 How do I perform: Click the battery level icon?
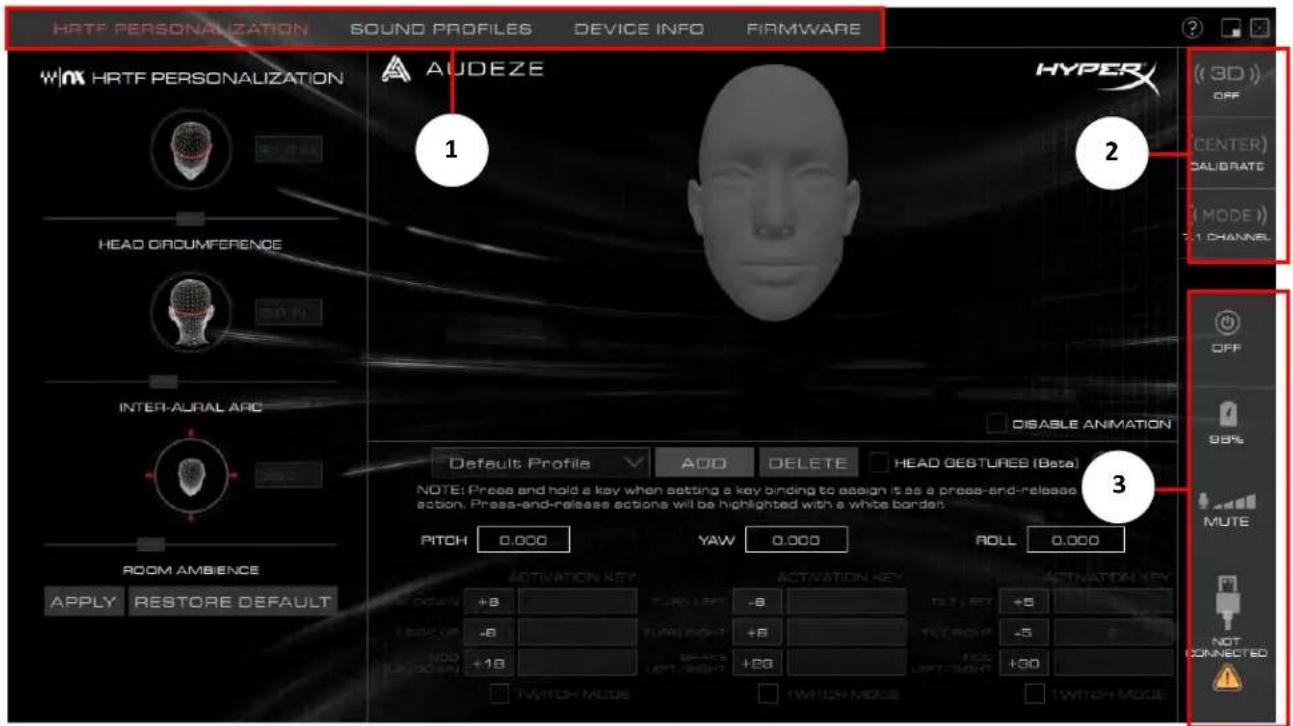pyautogui.click(x=1226, y=412)
